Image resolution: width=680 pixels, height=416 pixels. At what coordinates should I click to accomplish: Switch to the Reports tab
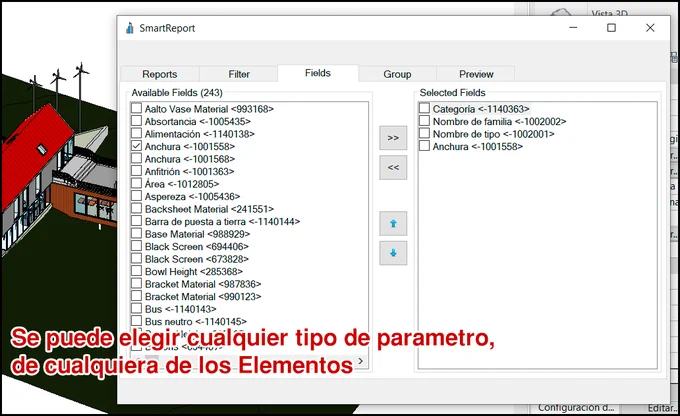click(x=160, y=74)
